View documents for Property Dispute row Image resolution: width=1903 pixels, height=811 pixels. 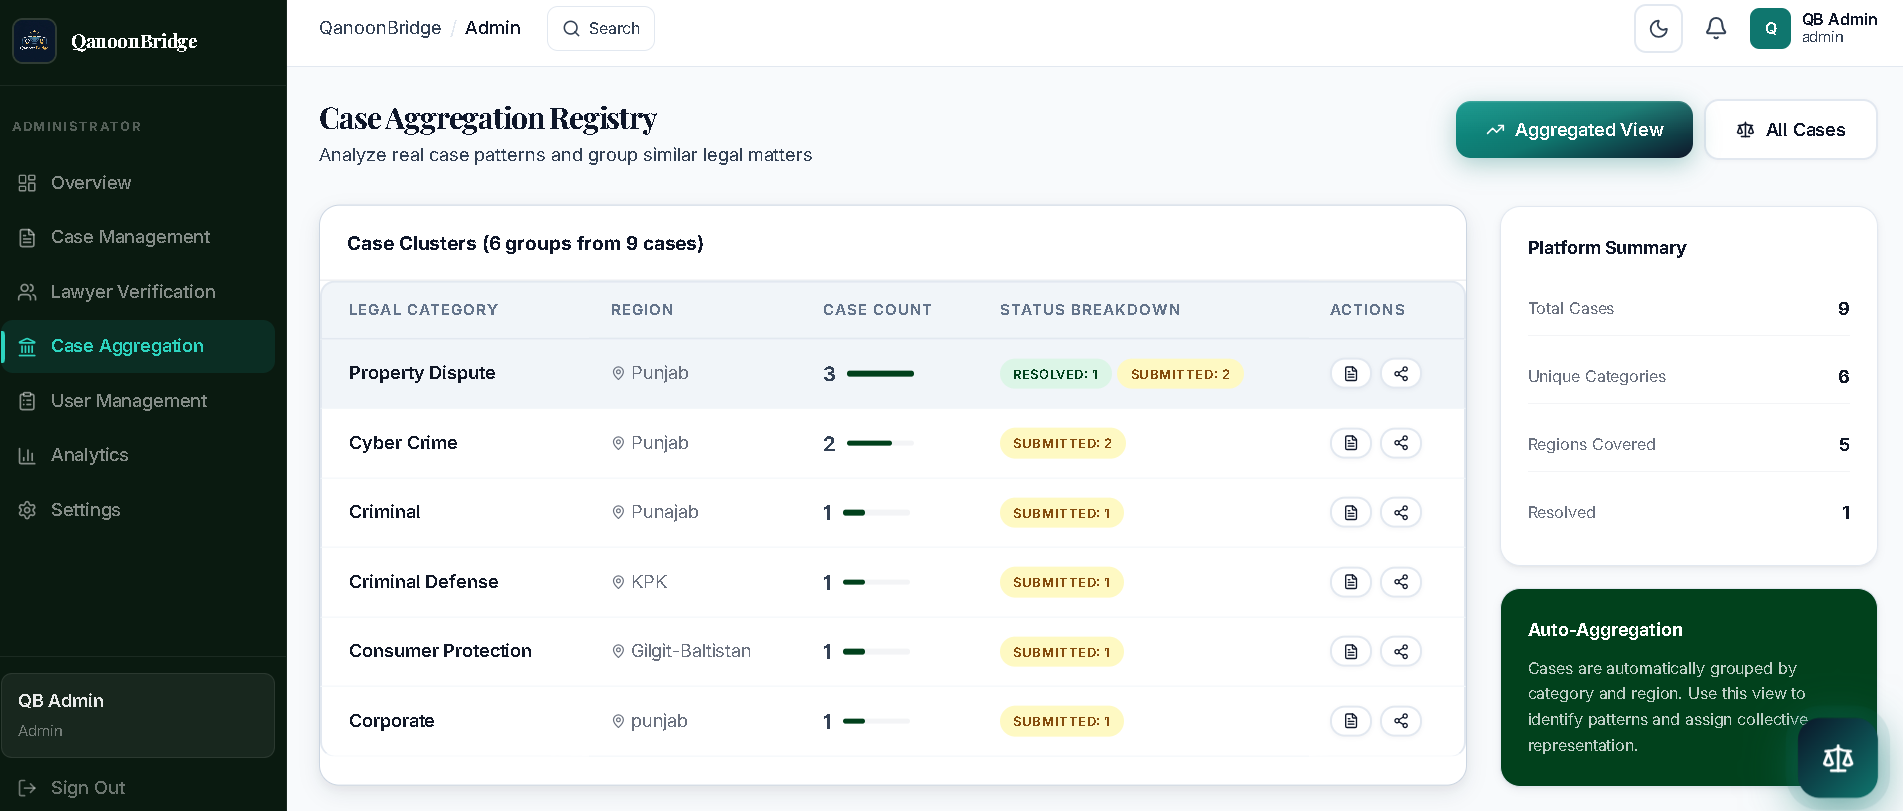[1351, 373]
